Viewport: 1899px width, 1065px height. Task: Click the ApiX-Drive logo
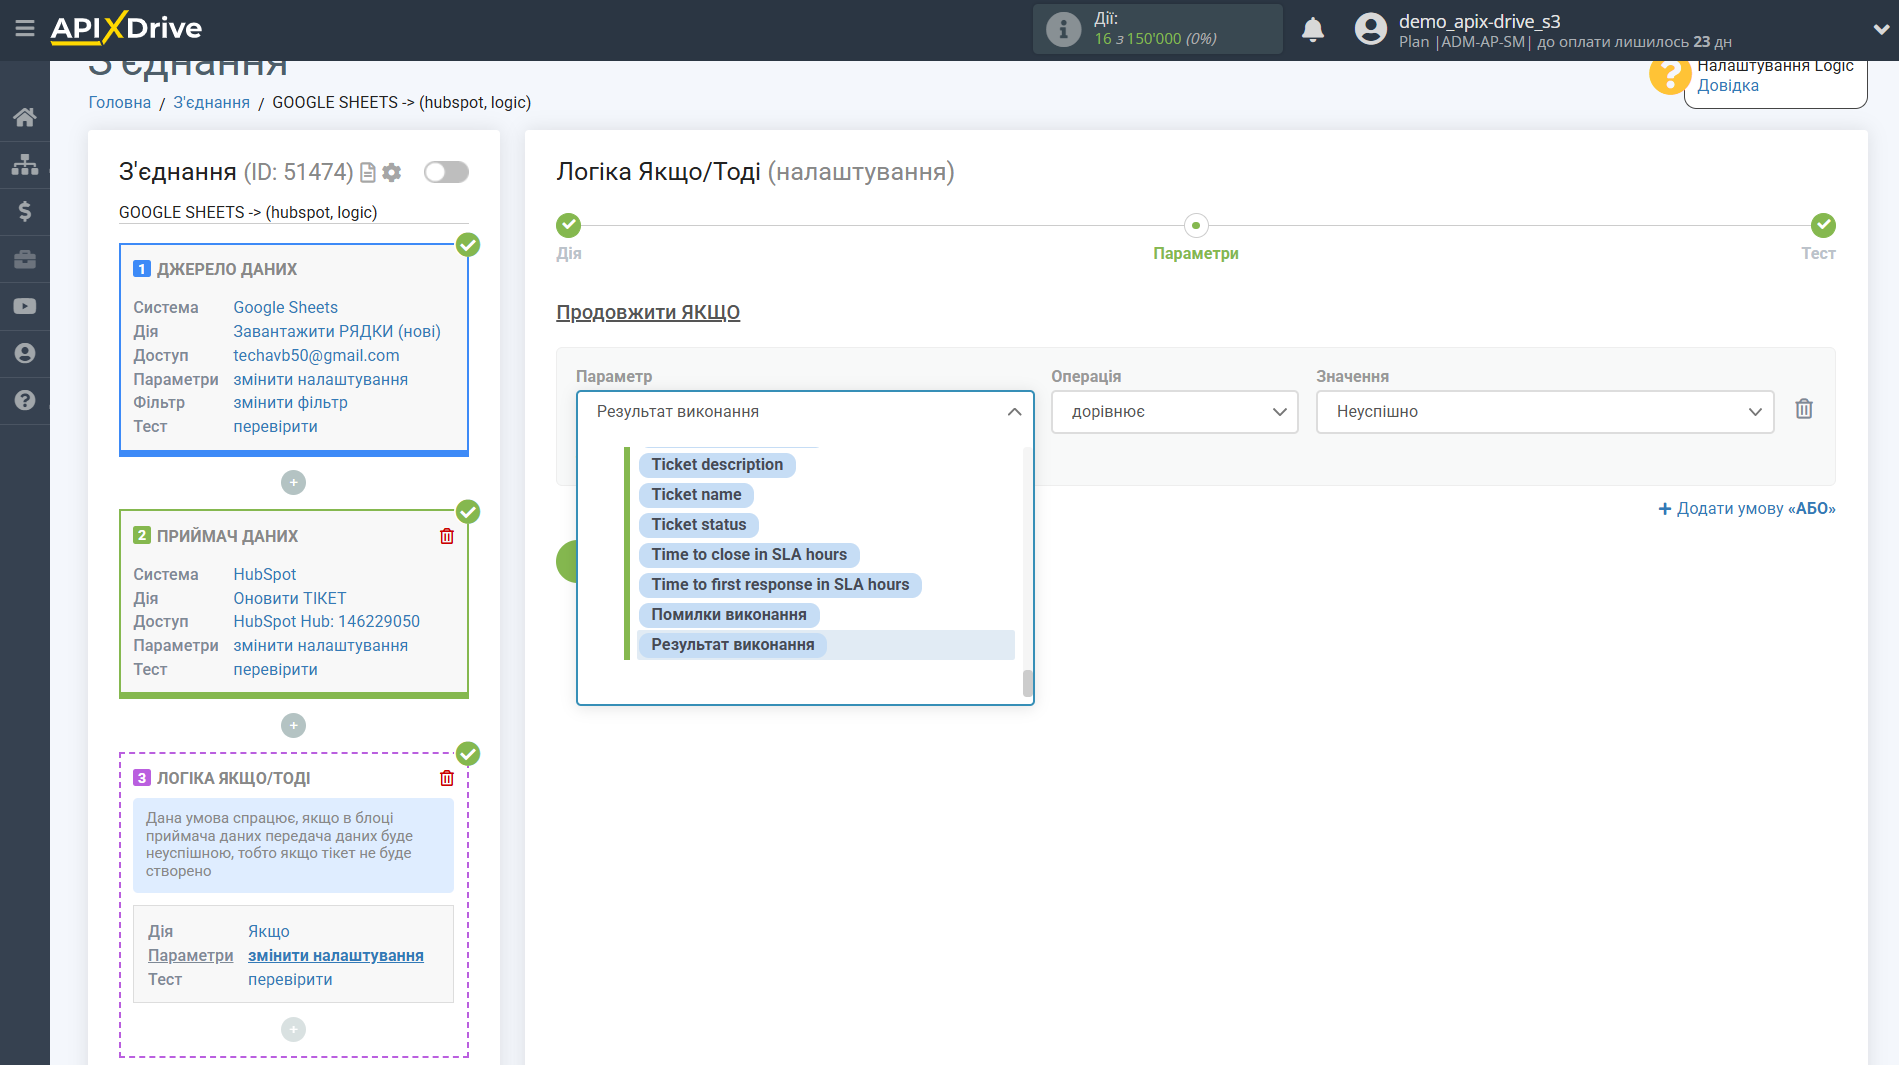tap(126, 28)
